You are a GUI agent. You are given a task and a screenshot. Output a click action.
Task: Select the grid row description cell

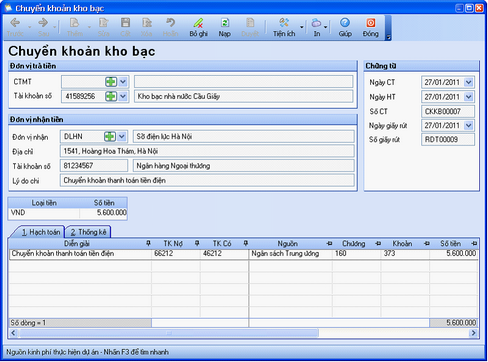click(x=80, y=254)
